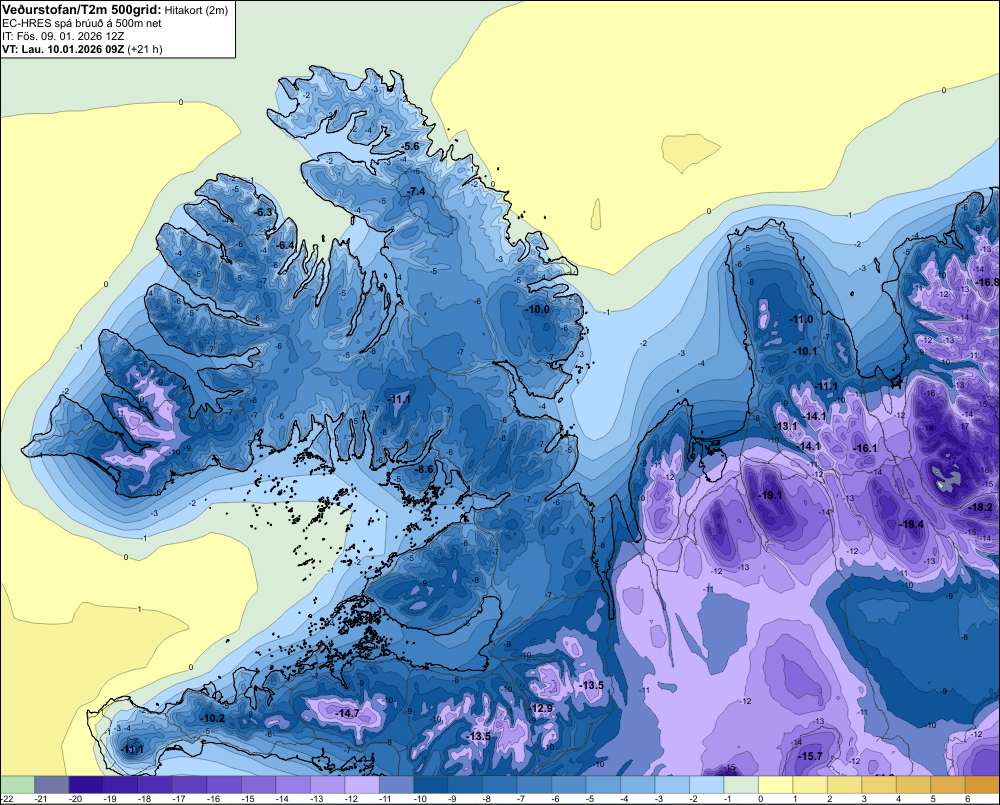Screen dimensions: 1000x805
Task: Click the -18.2 temperature value on map
Action: click(x=981, y=508)
